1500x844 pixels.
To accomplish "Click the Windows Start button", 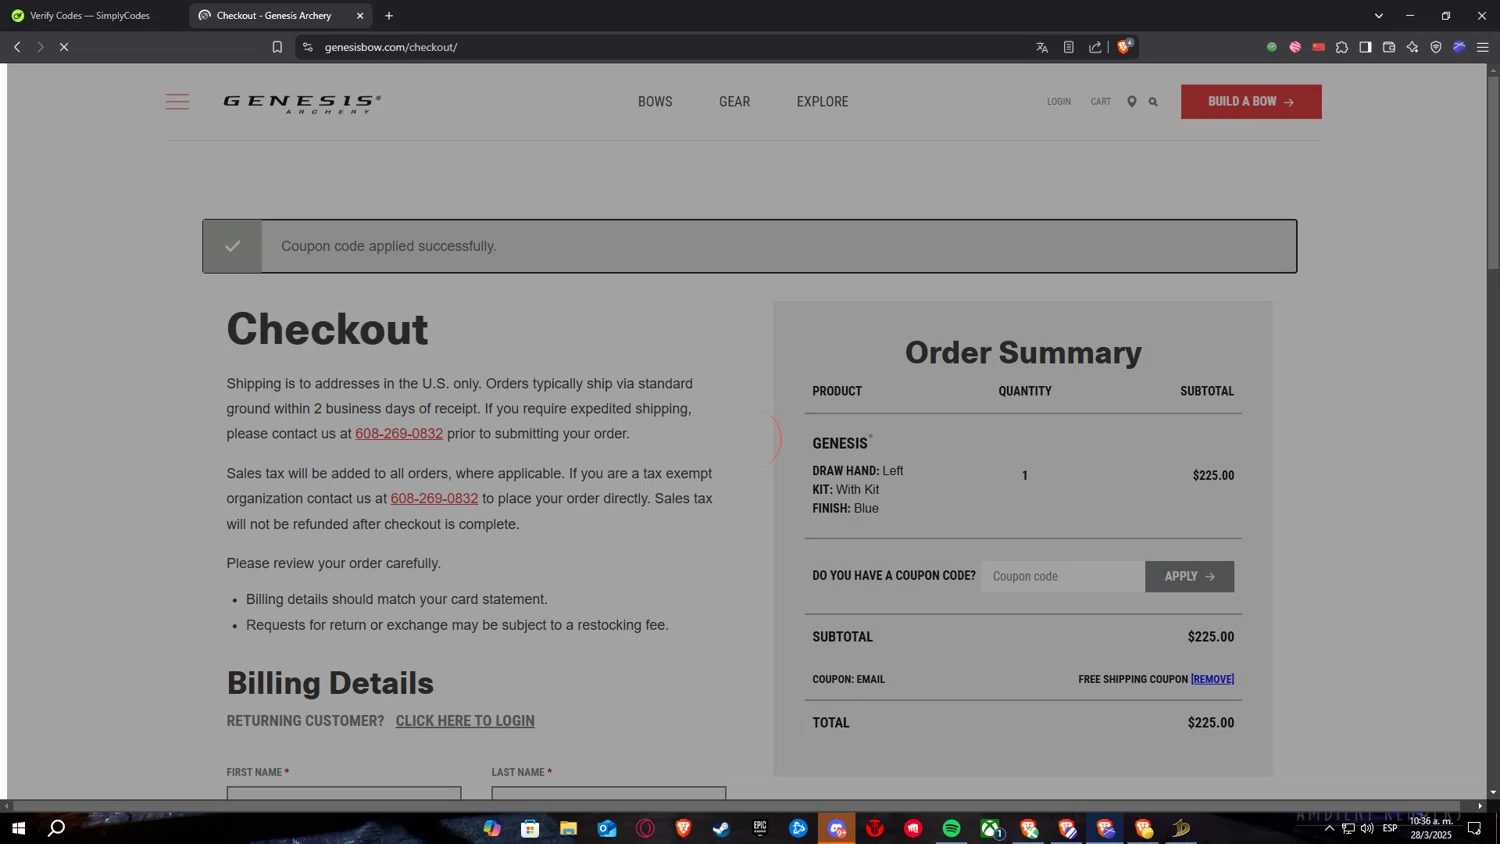I will (18, 828).
